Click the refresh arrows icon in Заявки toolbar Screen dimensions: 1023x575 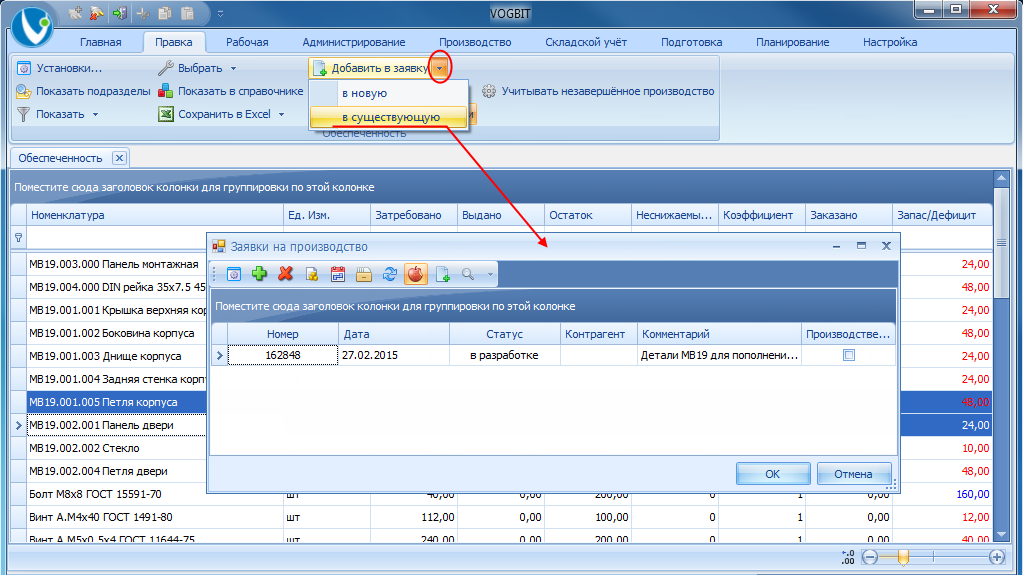pyautogui.click(x=389, y=274)
